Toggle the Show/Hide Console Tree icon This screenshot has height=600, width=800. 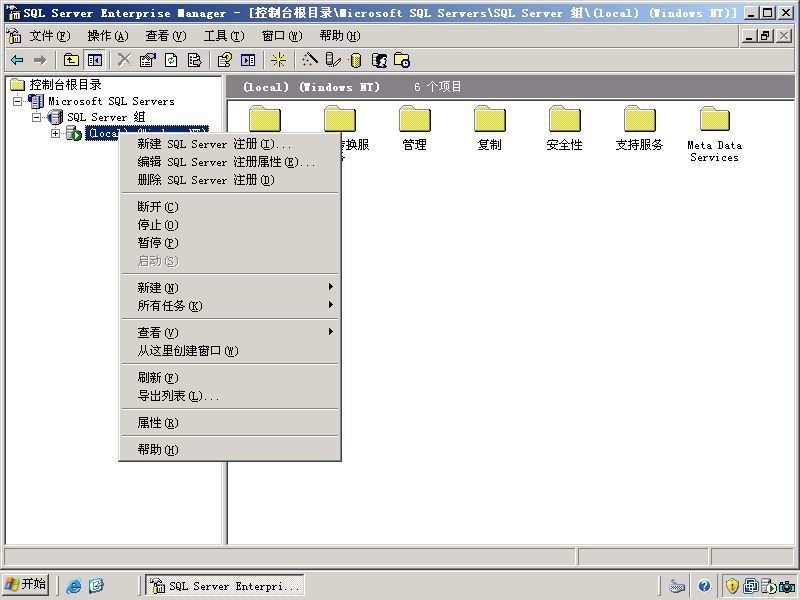95,60
